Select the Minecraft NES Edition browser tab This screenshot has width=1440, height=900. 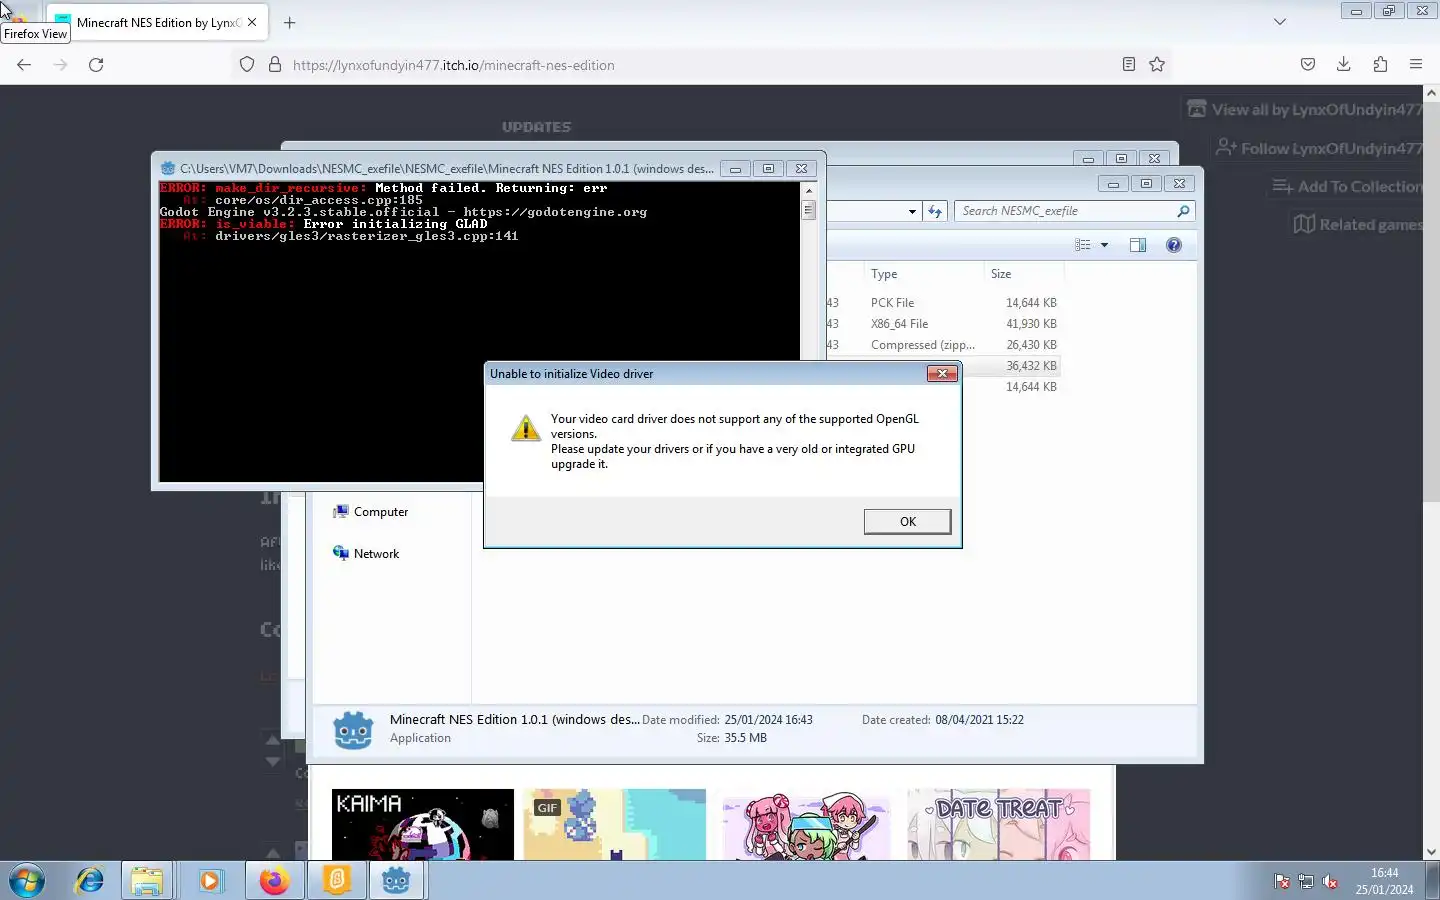click(x=157, y=22)
